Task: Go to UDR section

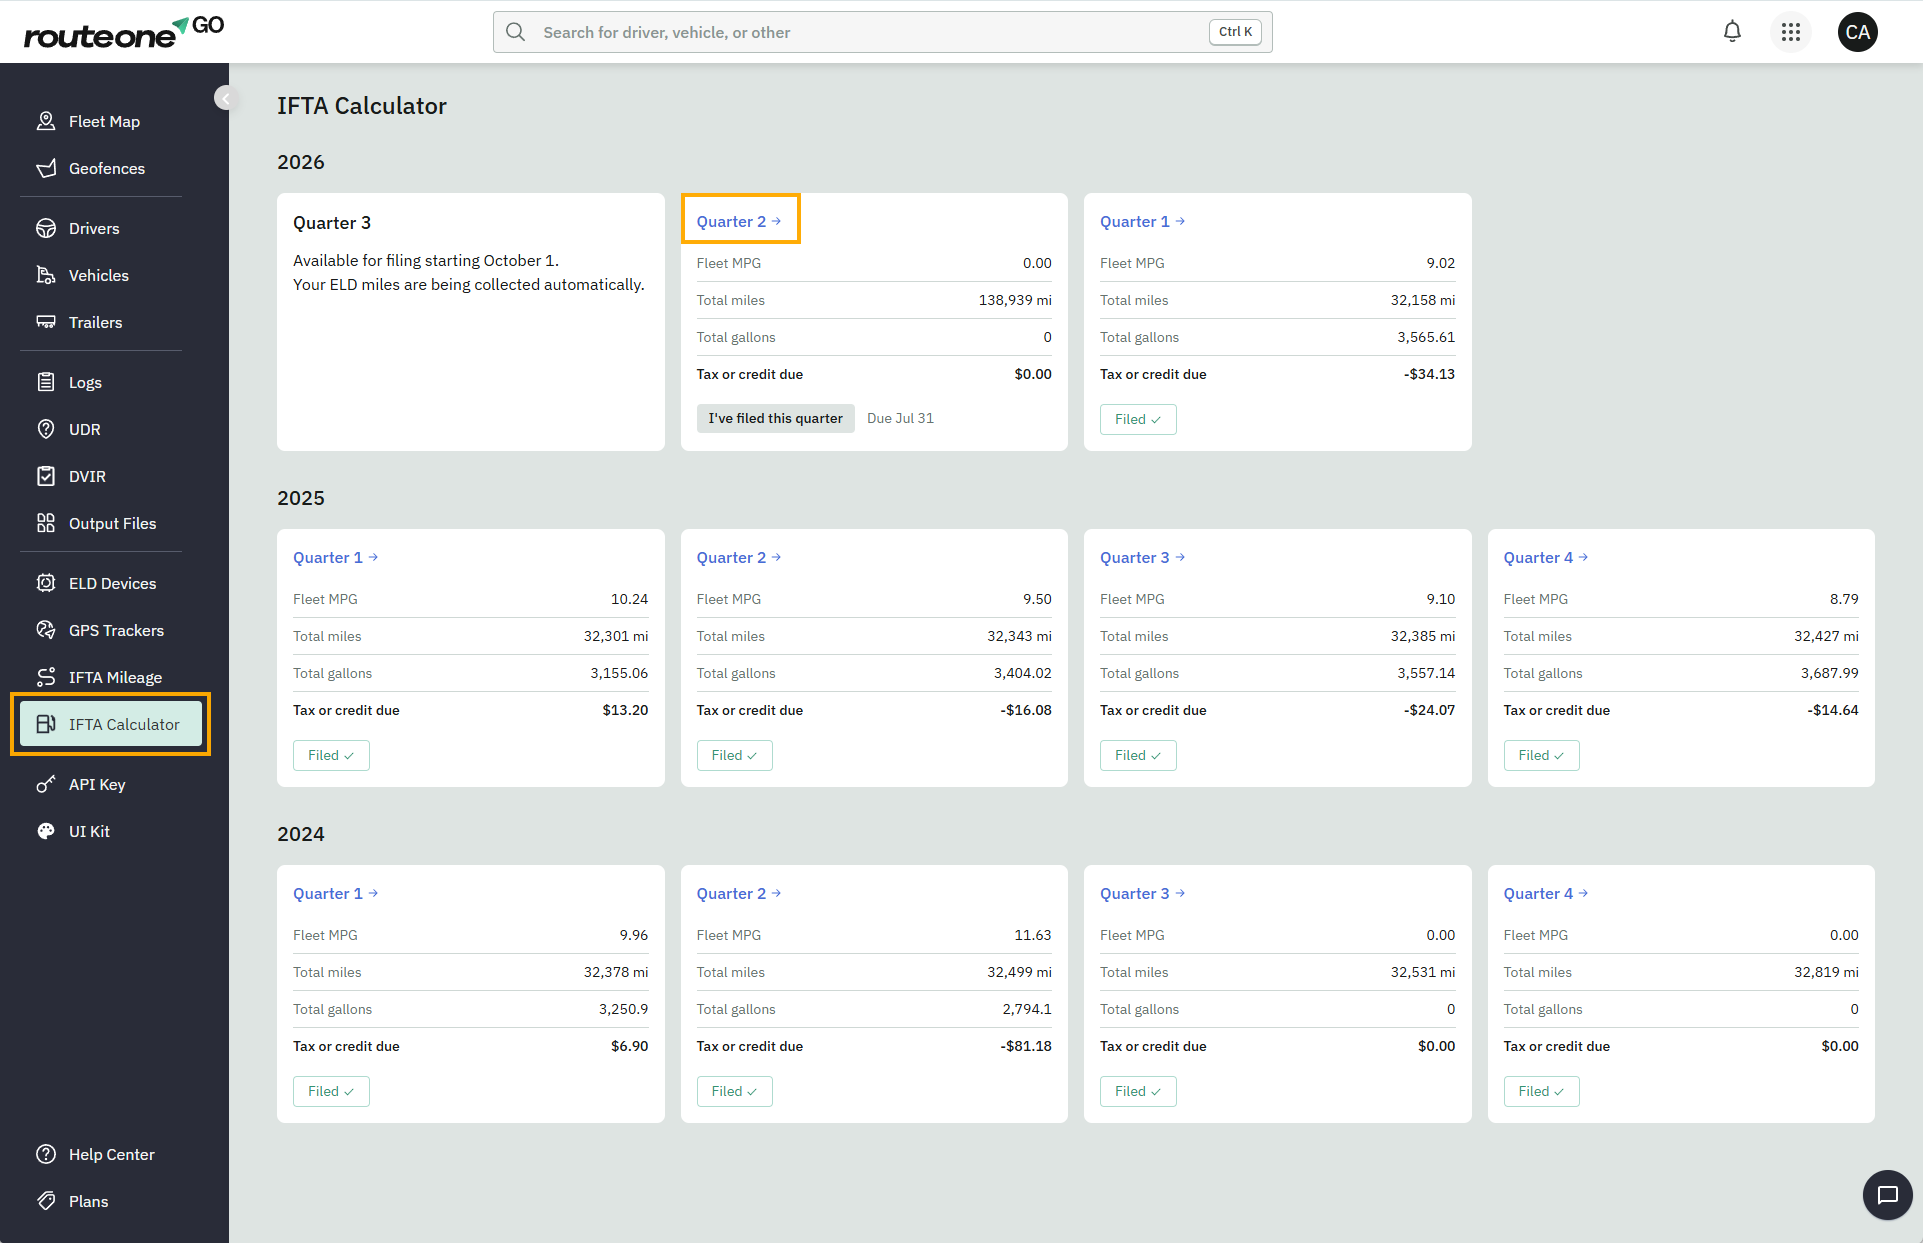Action: point(84,429)
